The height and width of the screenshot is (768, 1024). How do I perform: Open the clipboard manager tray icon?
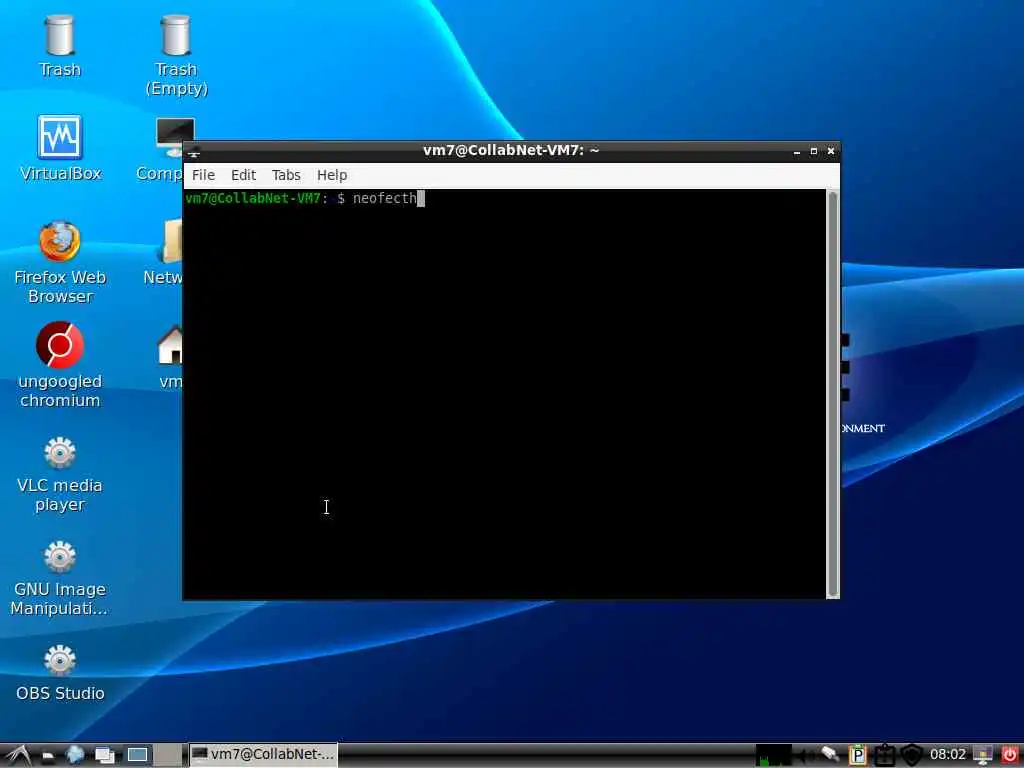(x=885, y=756)
